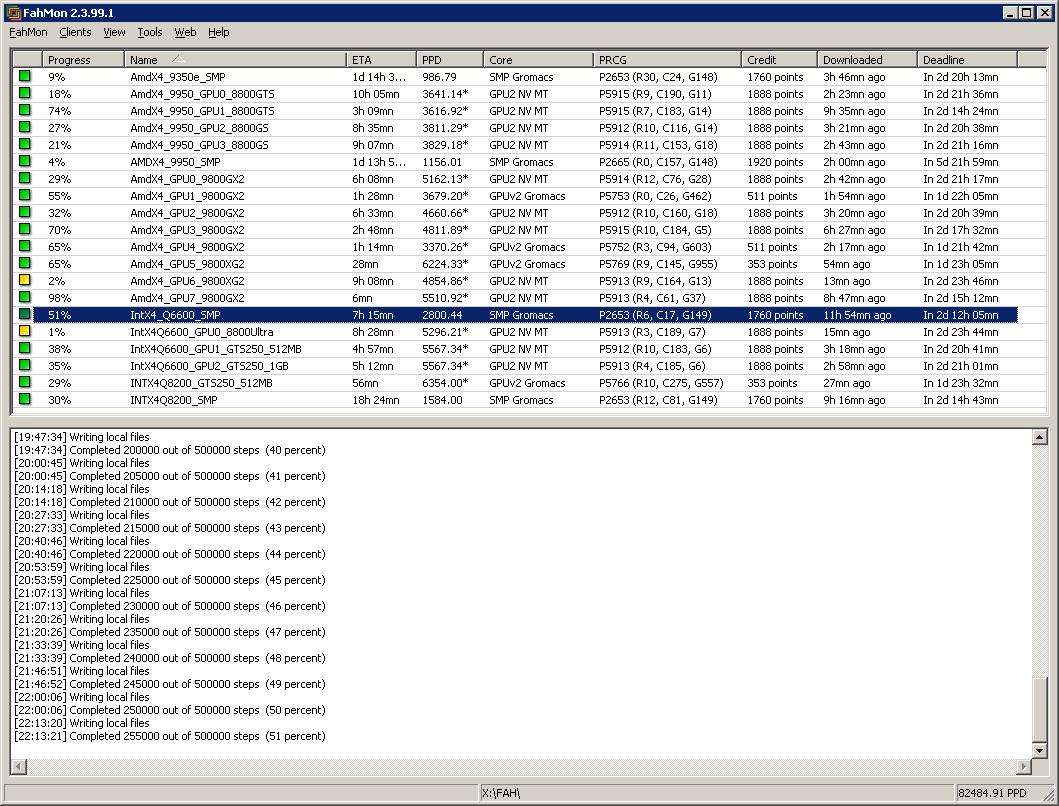
Task: Sort by Downloaded column header
Action: [867, 59]
